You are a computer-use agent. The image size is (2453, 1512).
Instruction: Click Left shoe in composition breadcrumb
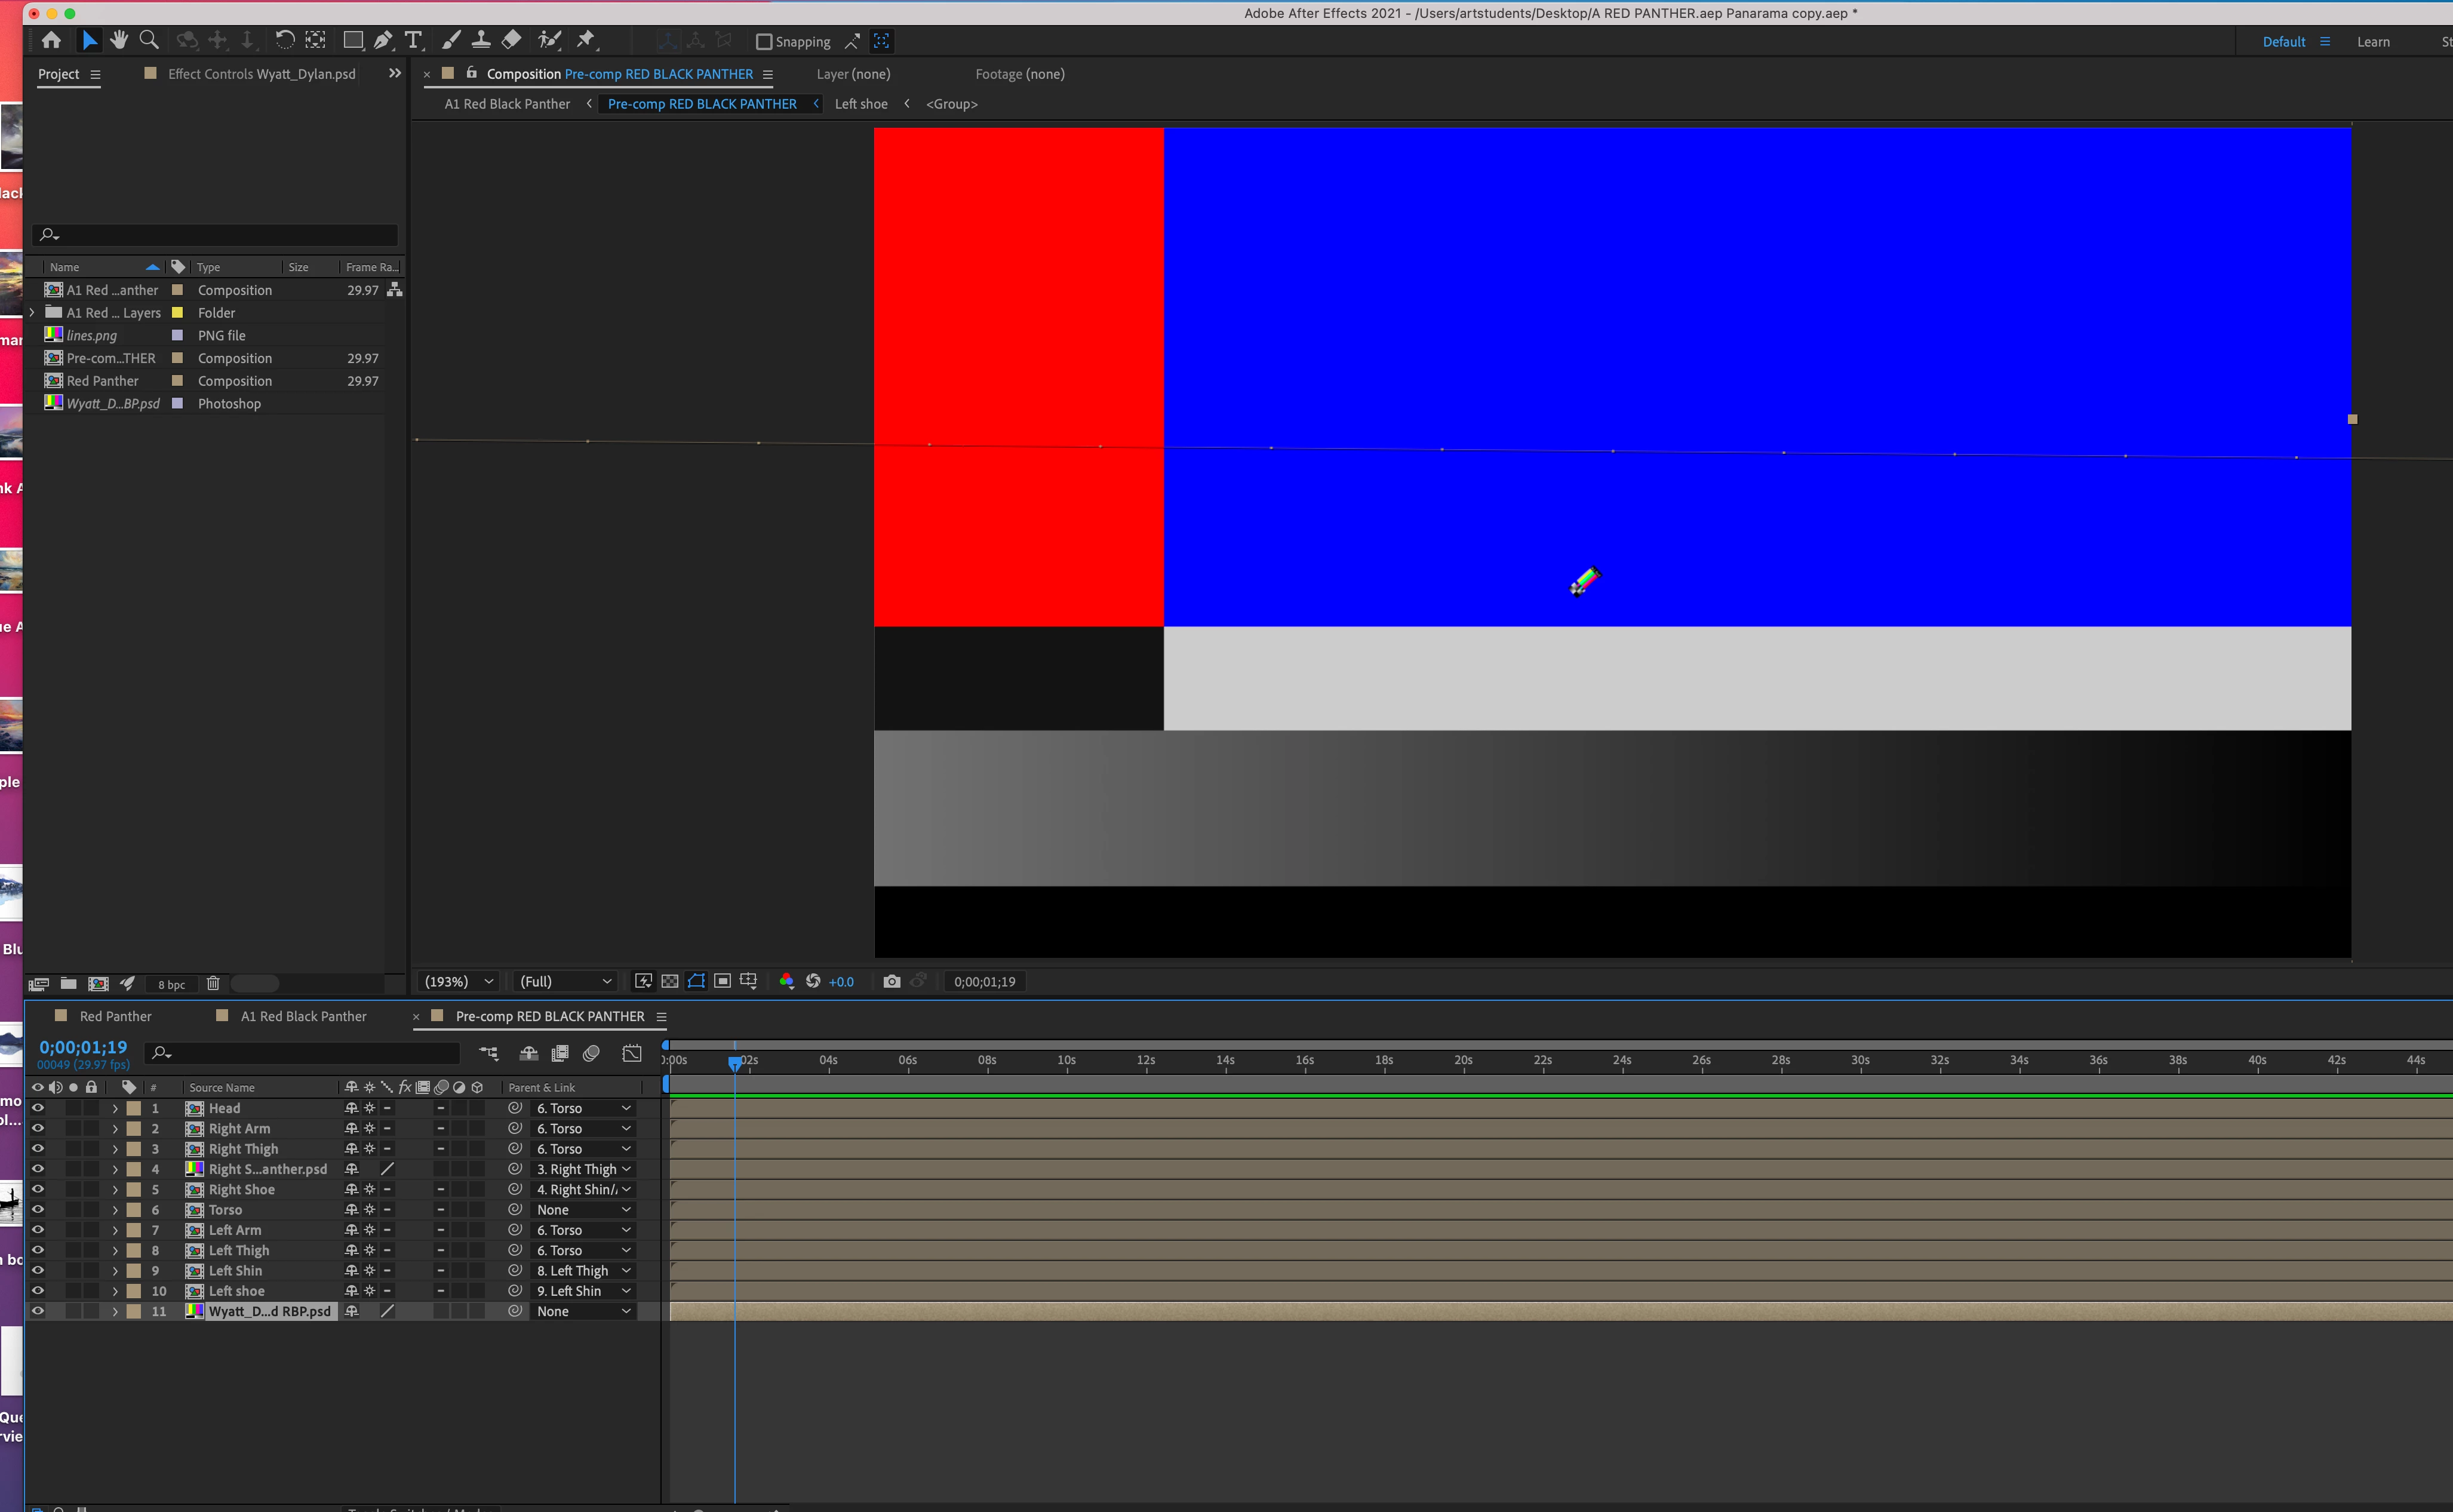[x=860, y=104]
